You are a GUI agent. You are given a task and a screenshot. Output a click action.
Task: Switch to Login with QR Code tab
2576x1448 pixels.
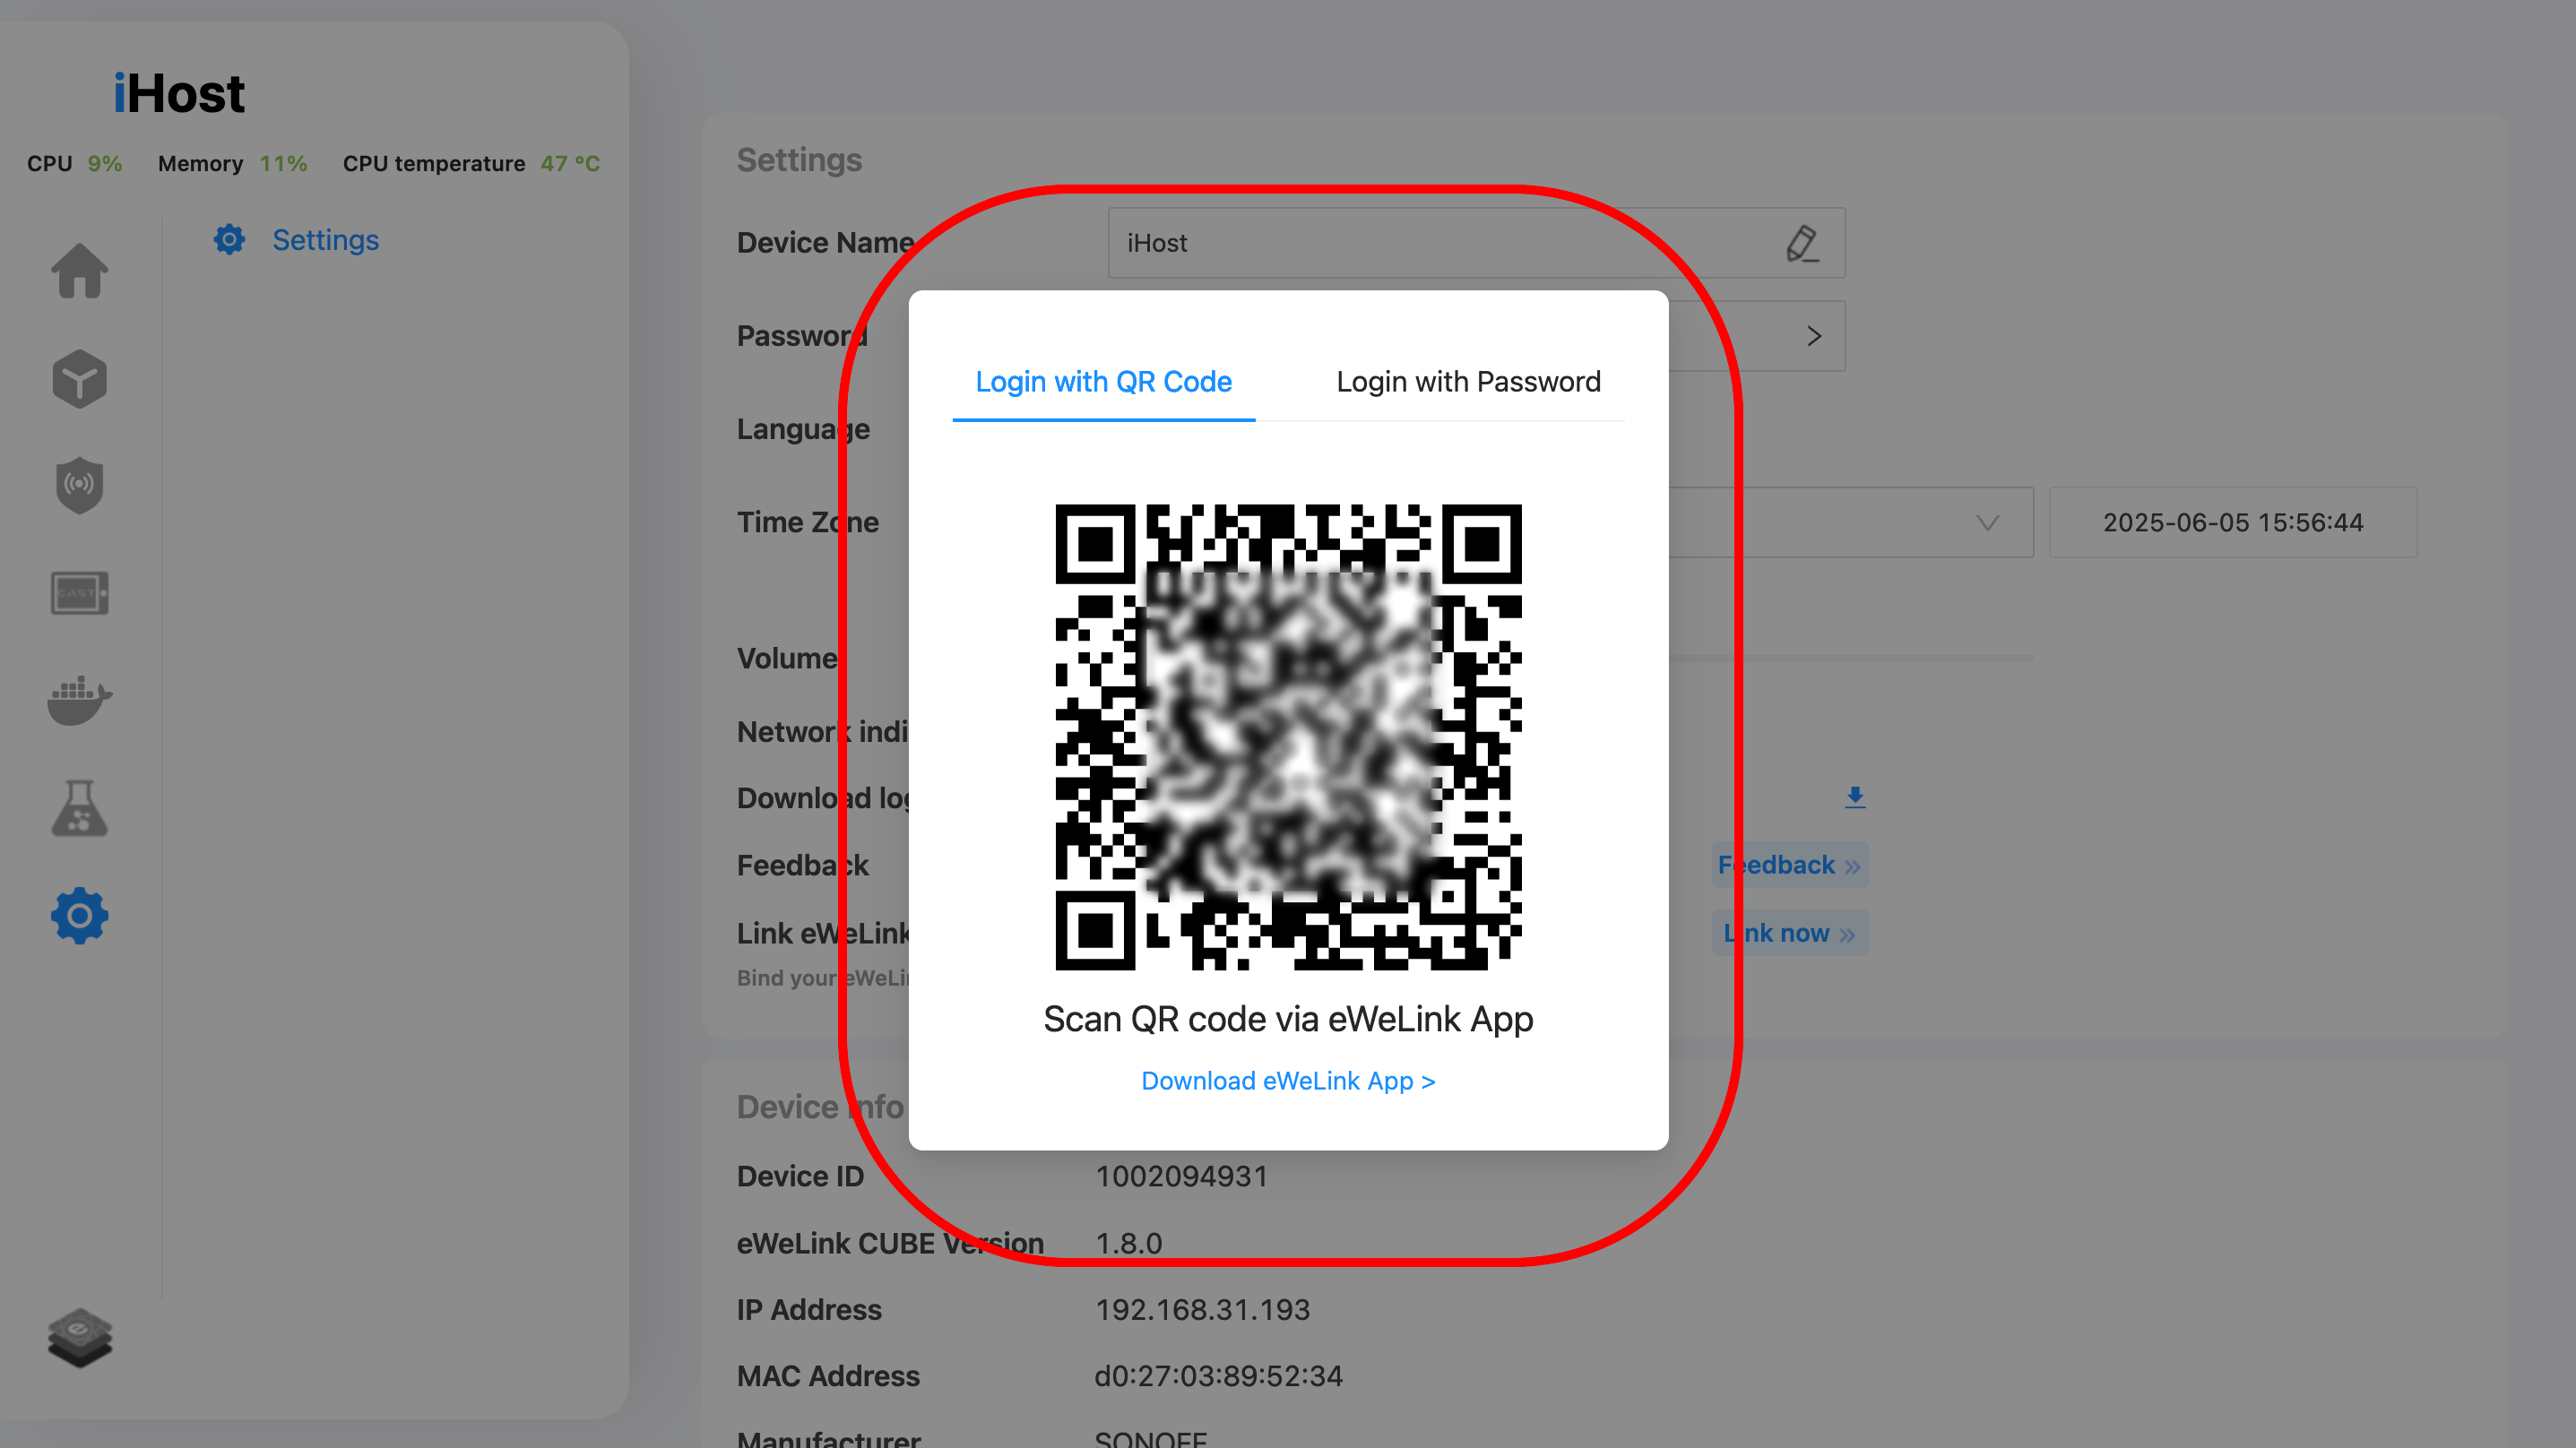click(x=1103, y=382)
